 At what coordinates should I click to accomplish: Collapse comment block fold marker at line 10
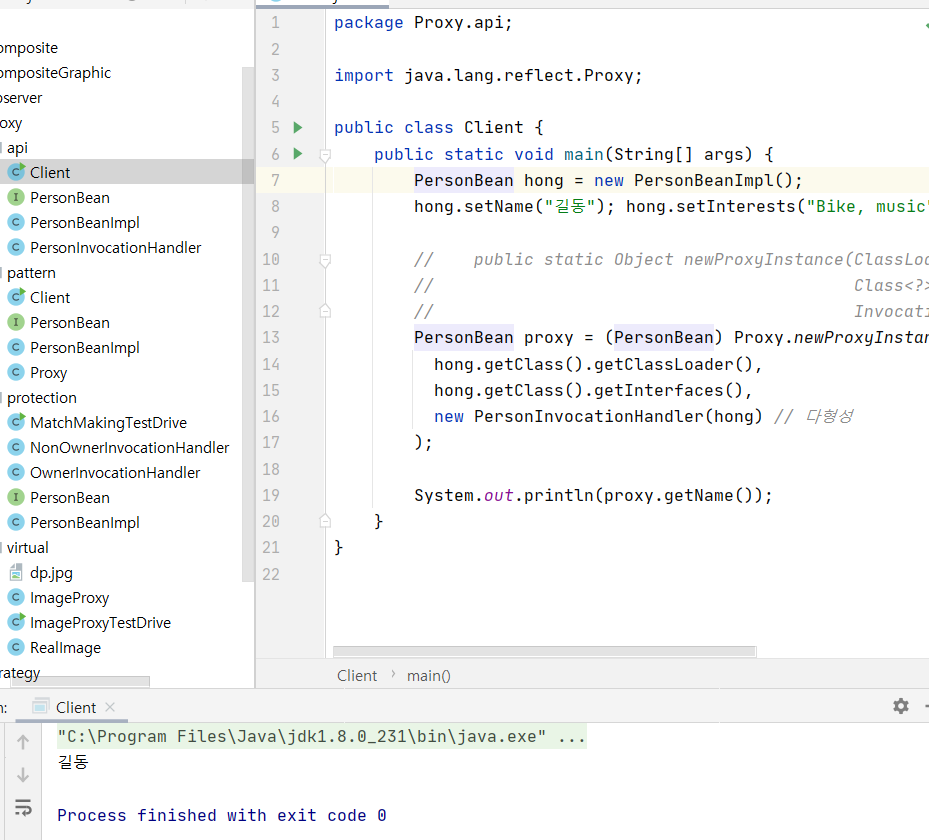tap(325, 260)
